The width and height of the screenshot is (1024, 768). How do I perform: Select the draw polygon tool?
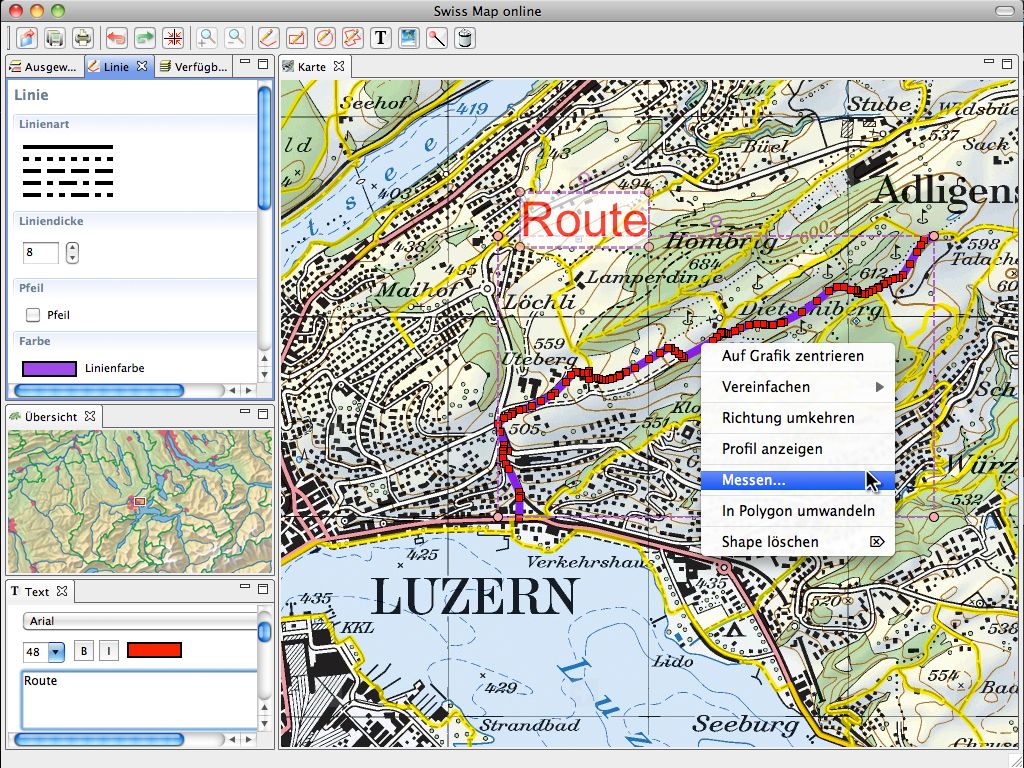coord(353,38)
